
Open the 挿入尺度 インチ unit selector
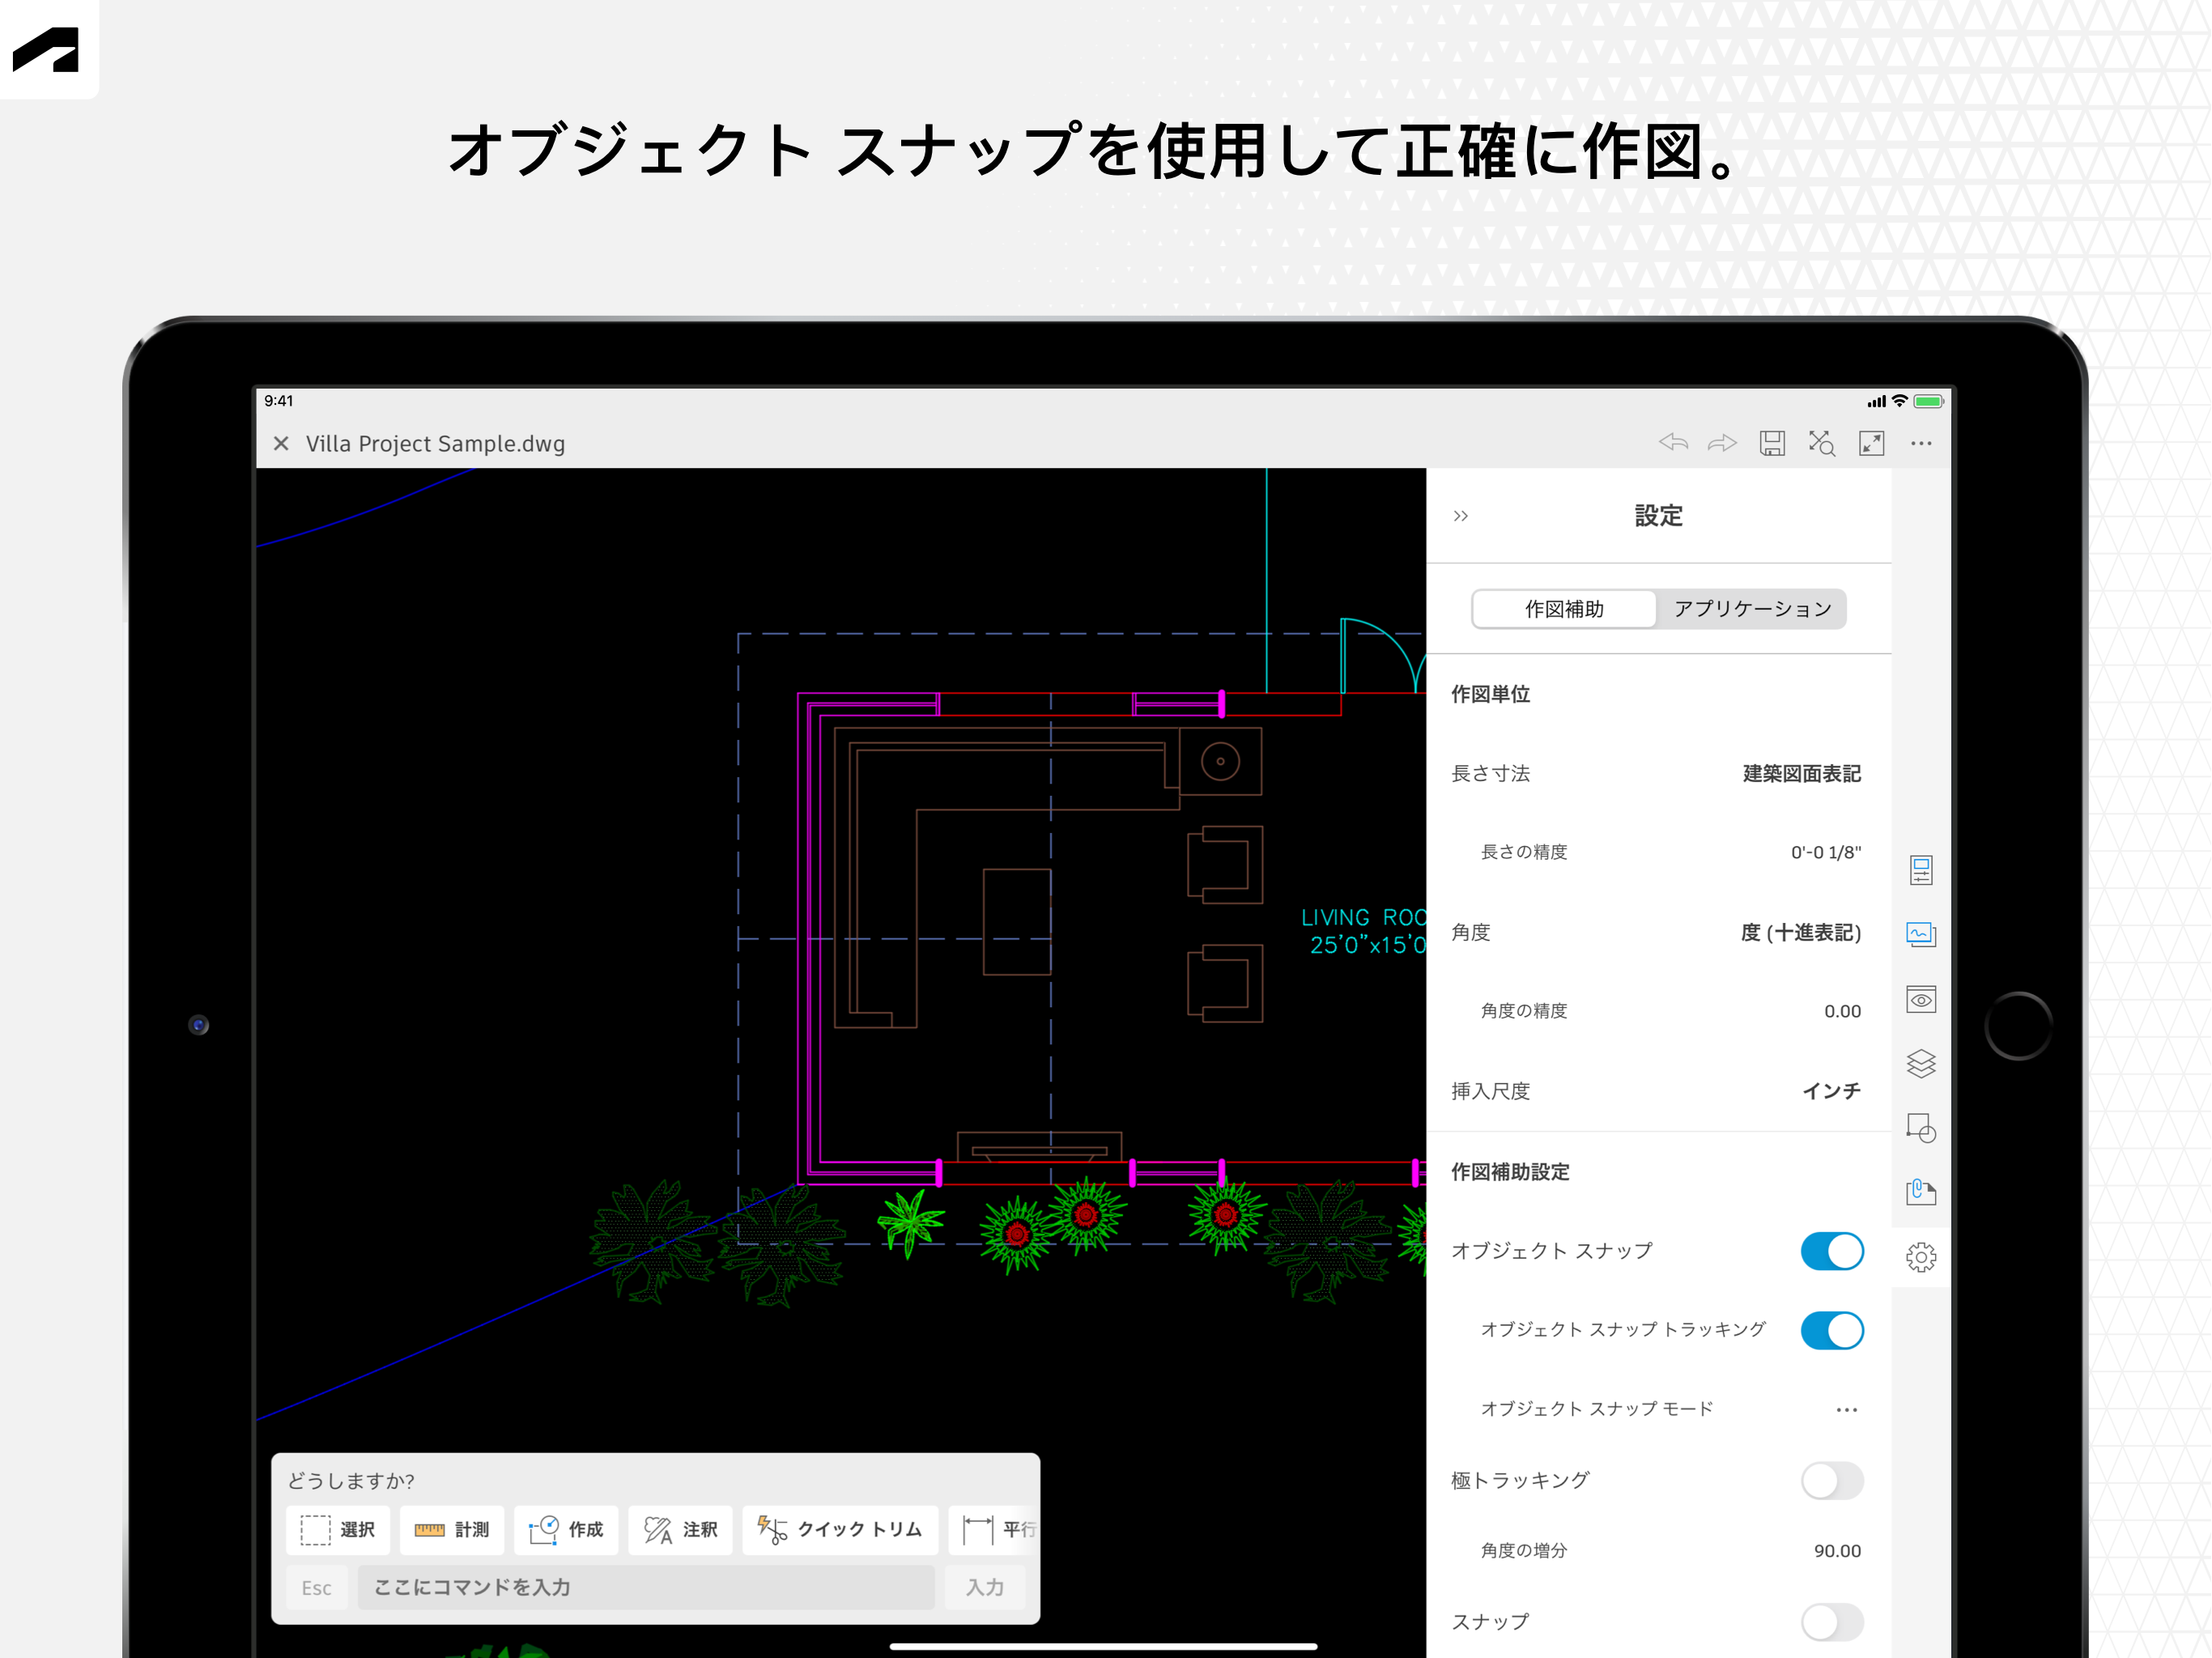tap(1830, 1091)
